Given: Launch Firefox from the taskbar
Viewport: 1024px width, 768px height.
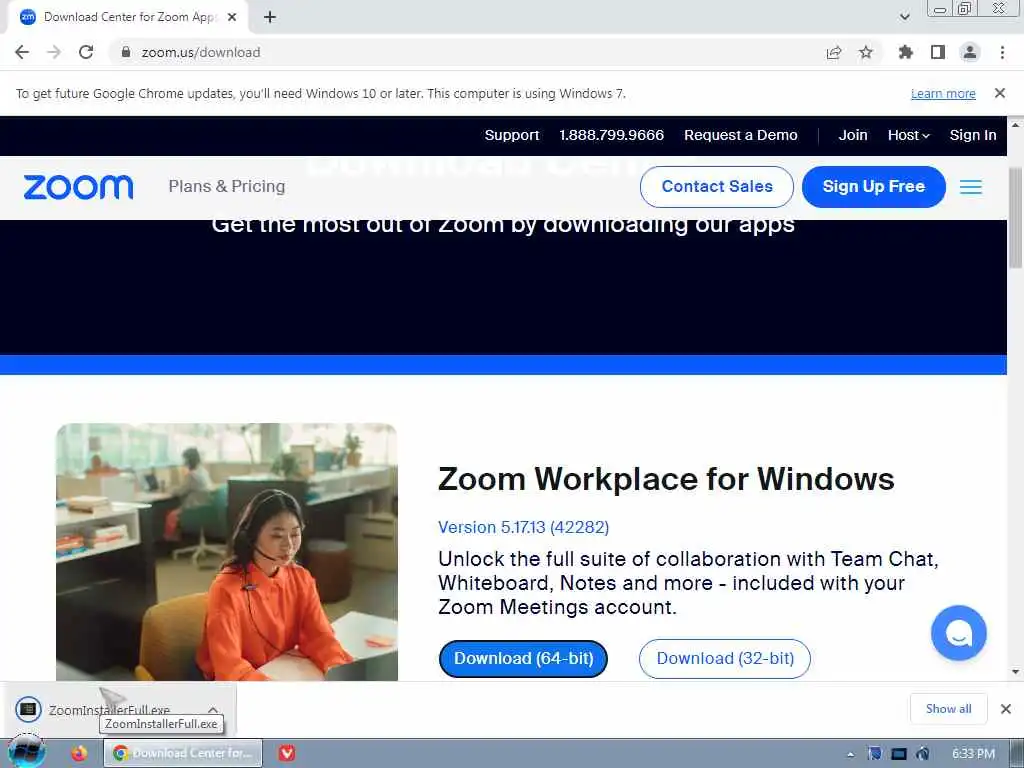Looking at the screenshot, I should click(79, 753).
